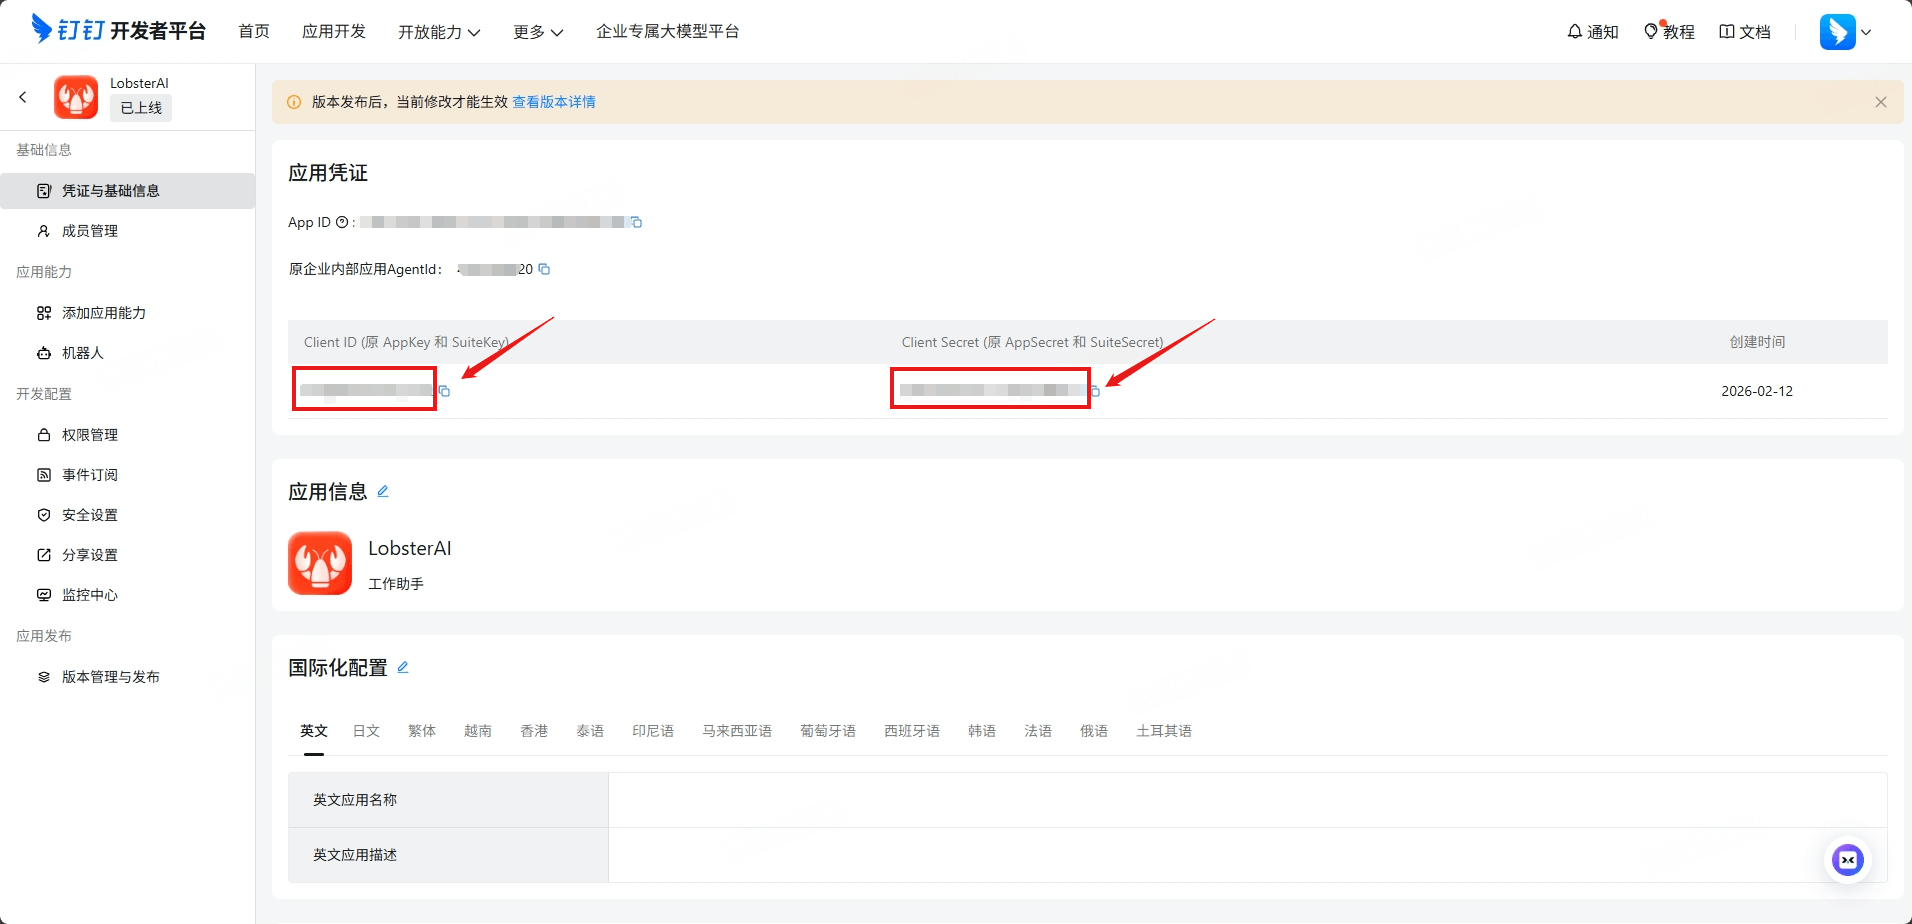Open the 通知 notifications bell

(x=1592, y=31)
